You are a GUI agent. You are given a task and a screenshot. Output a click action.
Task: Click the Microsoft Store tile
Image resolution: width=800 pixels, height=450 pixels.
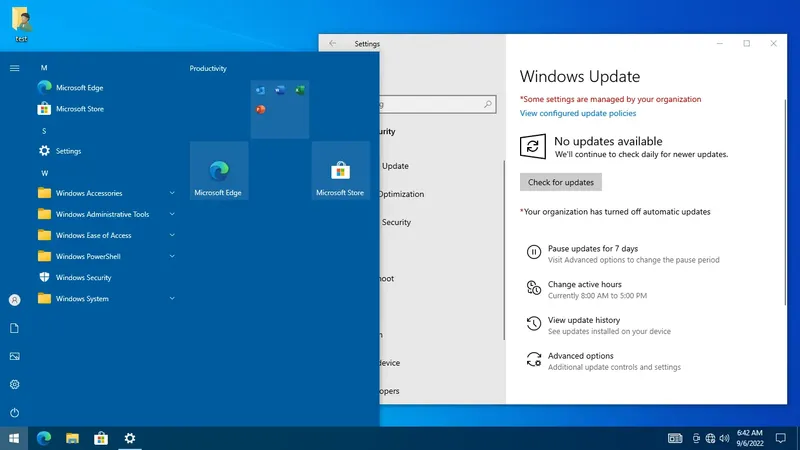340,171
